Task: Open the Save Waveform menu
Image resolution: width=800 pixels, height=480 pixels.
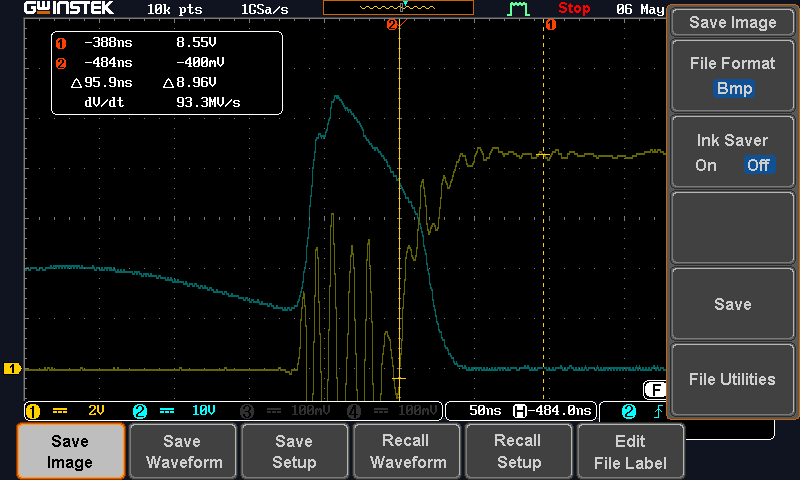Action: tap(183, 451)
